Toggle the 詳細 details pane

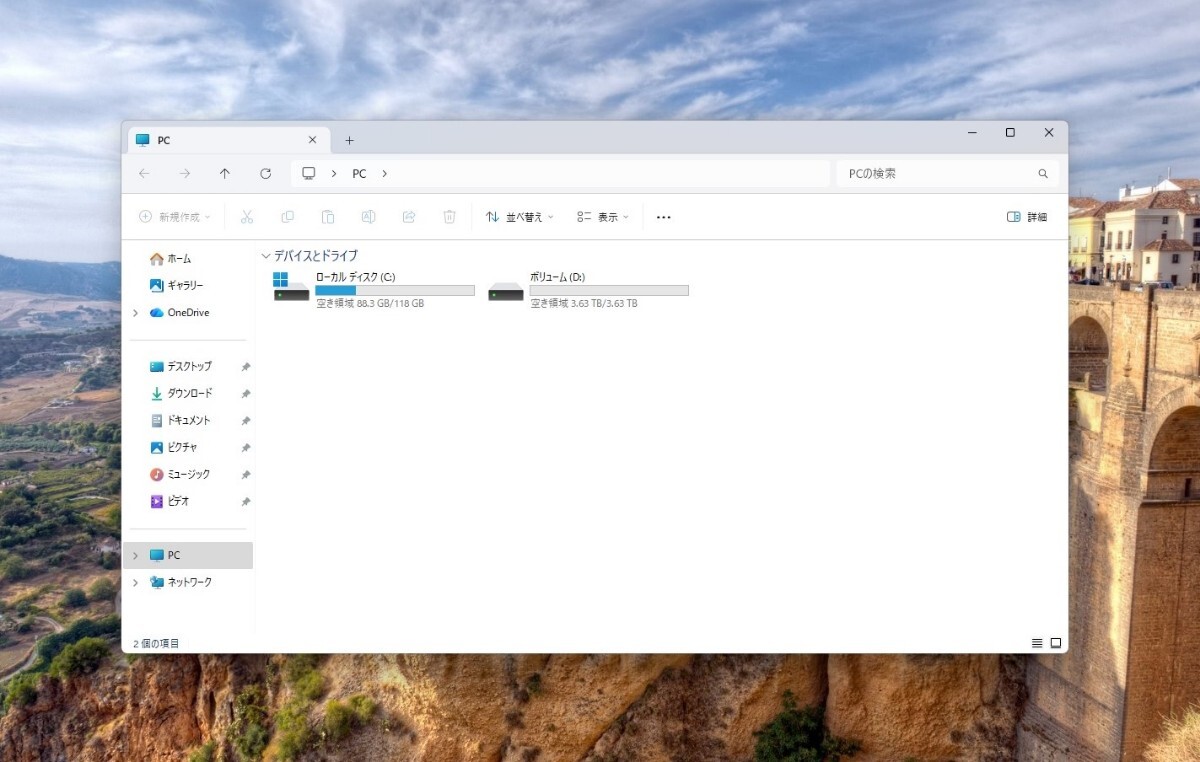coord(1027,217)
